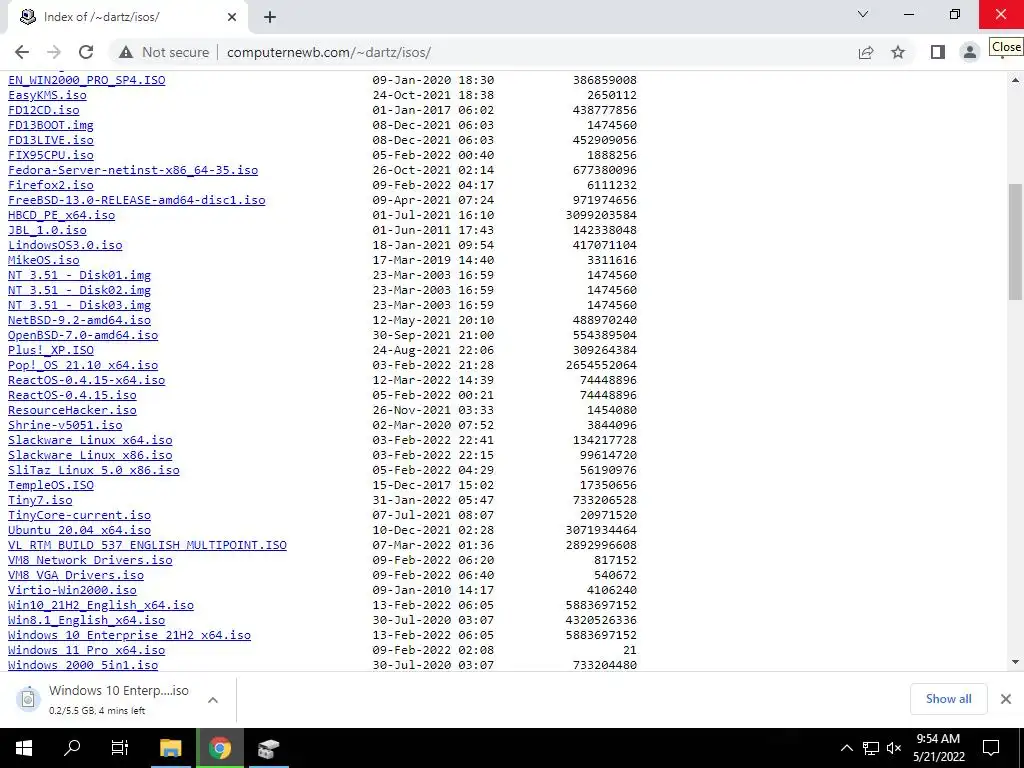The height and width of the screenshot is (768, 1024).
Task: Open the Windows 2000 5in1.iso link
Action: click(83, 665)
